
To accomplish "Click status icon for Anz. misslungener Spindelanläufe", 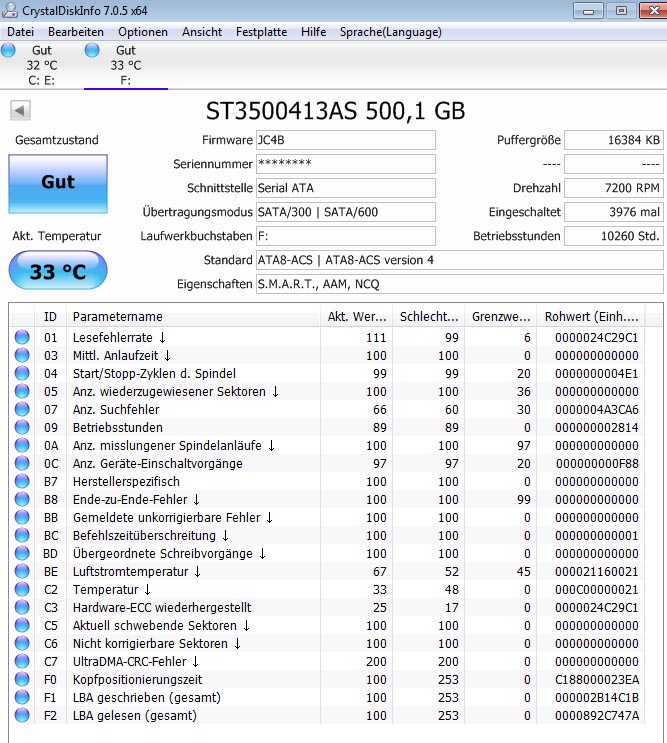I will click(x=22, y=445).
